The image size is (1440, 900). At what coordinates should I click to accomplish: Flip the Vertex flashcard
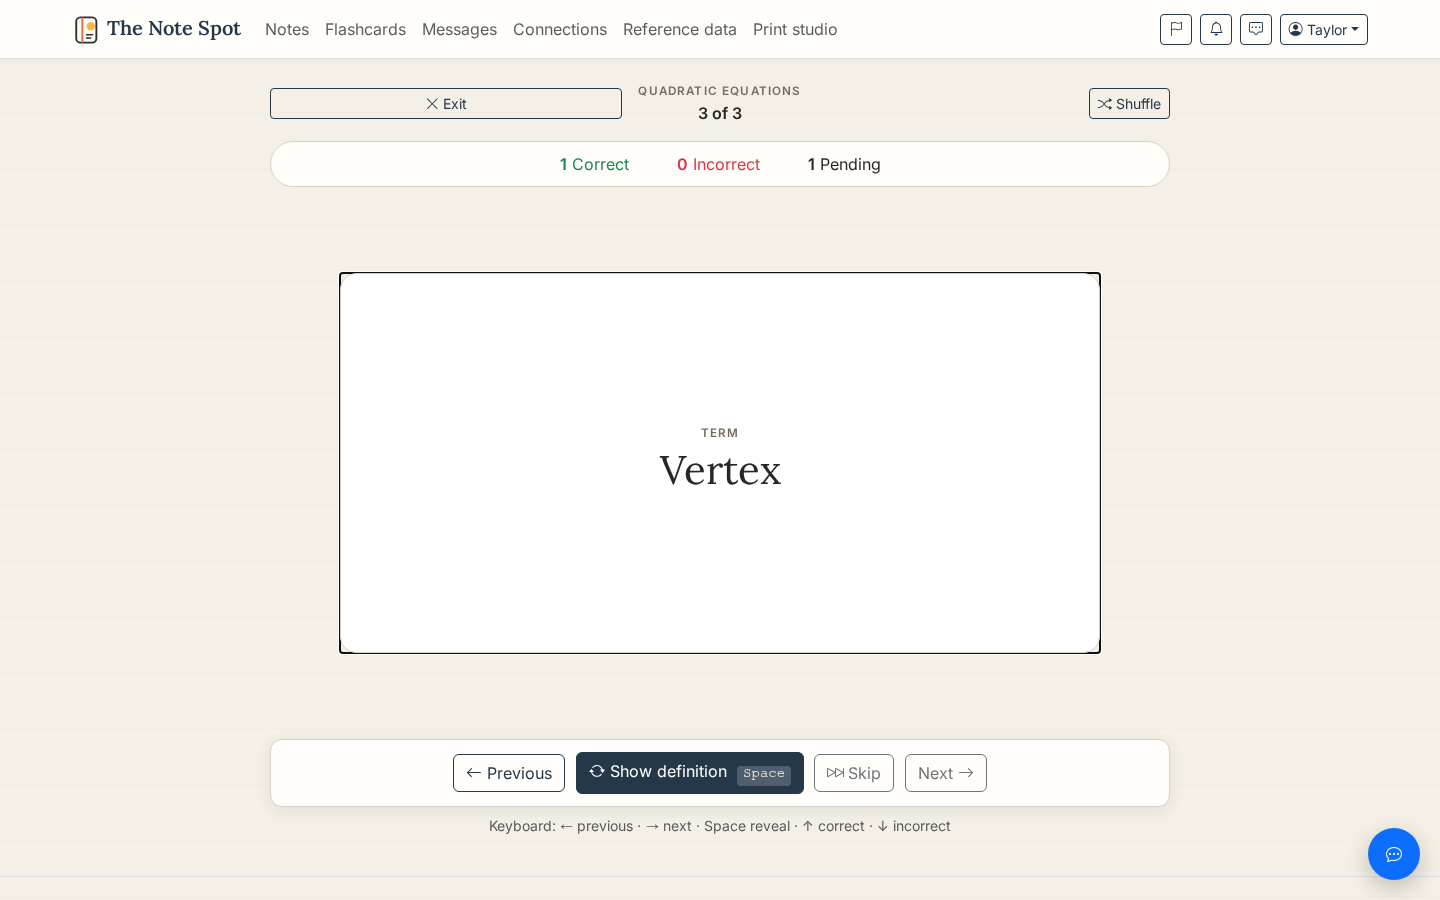720,463
